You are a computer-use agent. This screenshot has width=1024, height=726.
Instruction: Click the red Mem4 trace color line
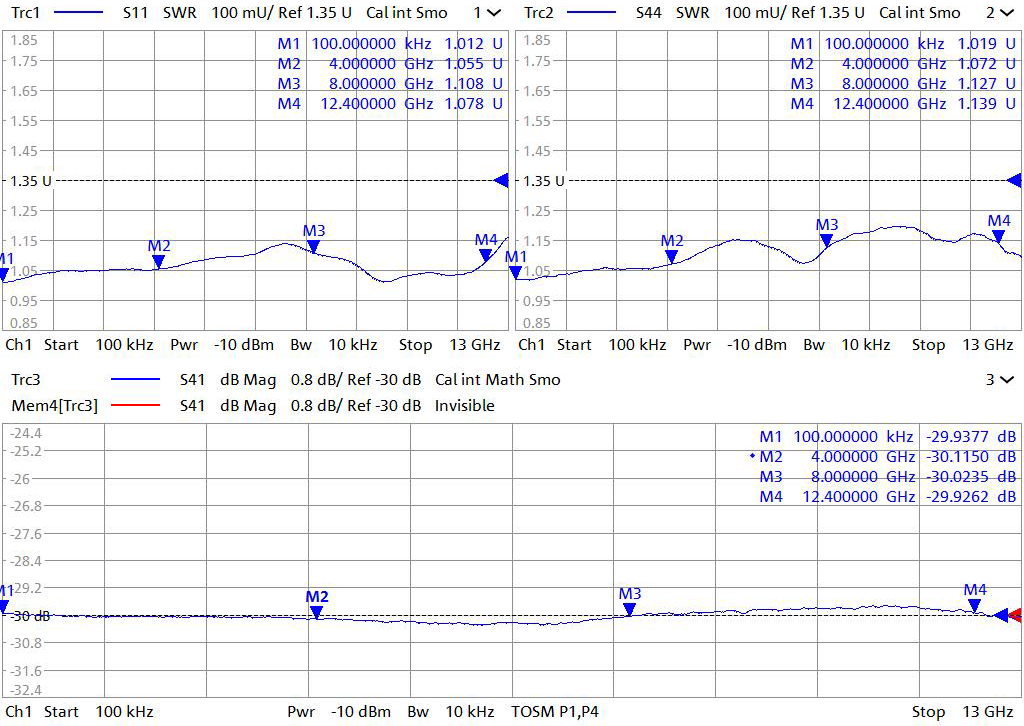click(137, 406)
